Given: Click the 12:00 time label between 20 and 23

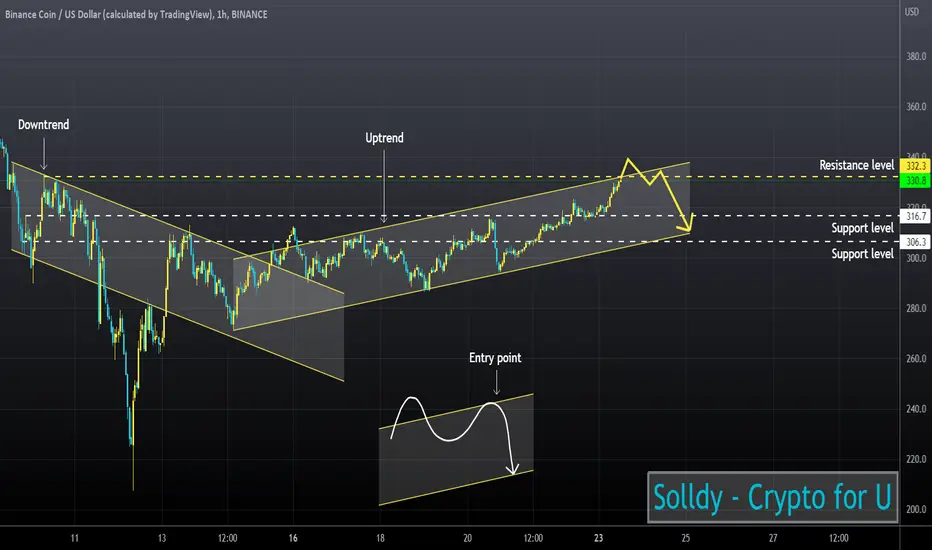Looking at the screenshot, I should [533, 538].
